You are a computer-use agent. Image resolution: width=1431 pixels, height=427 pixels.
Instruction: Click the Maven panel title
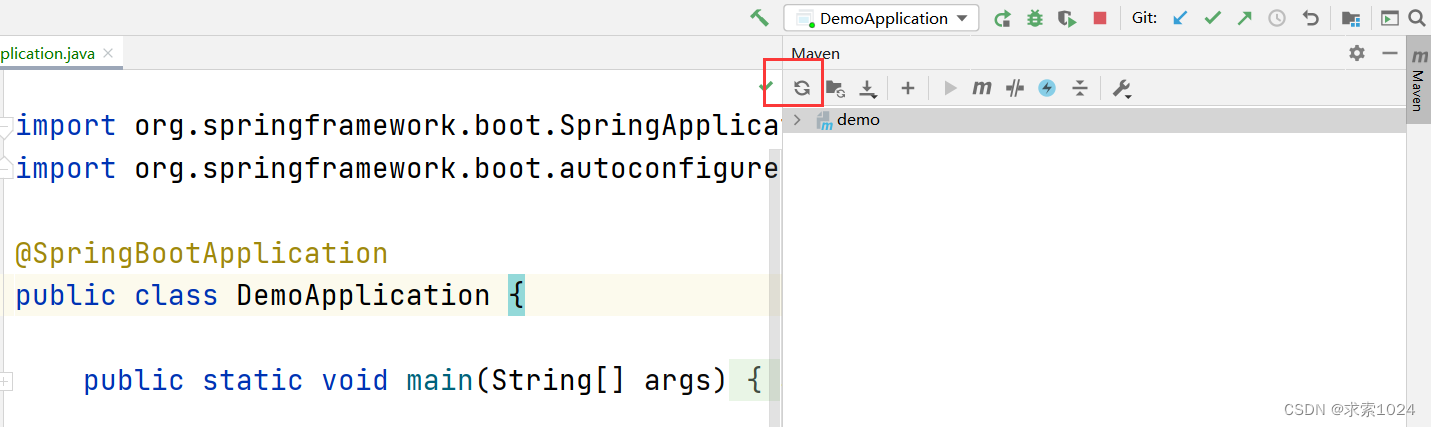(816, 54)
